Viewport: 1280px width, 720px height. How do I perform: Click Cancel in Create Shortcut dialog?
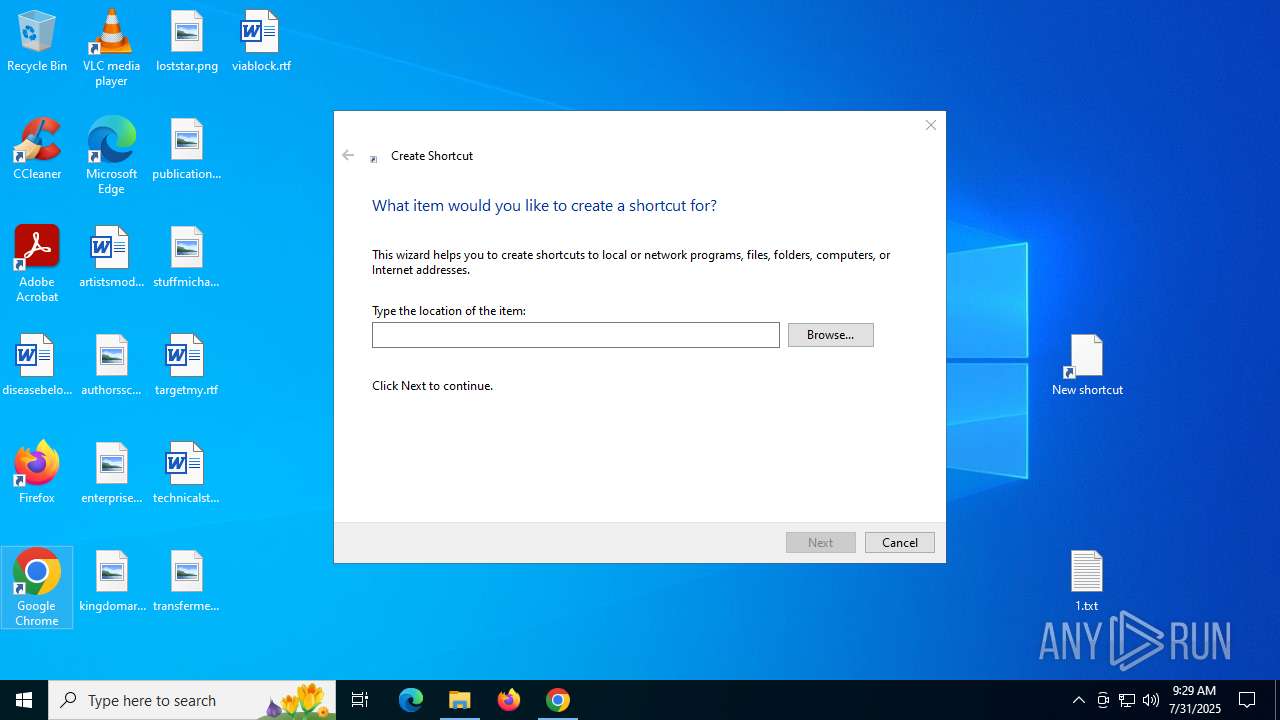900,542
